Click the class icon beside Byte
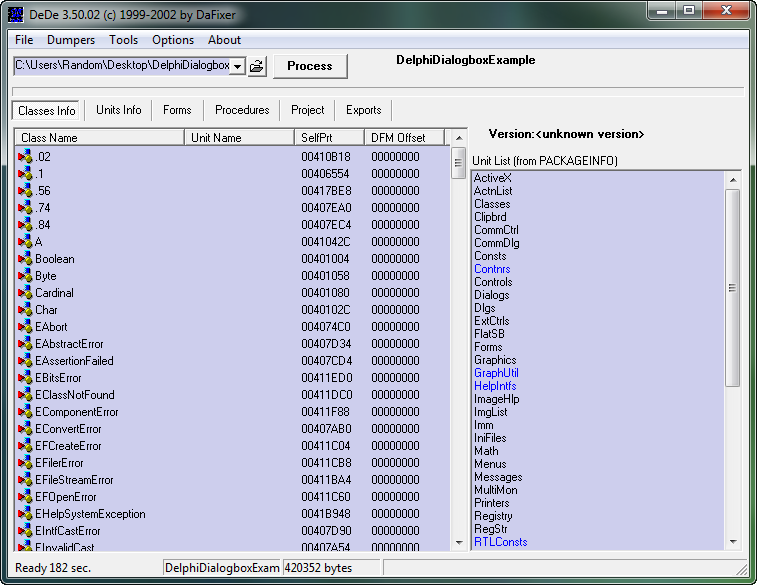 click(x=25, y=276)
